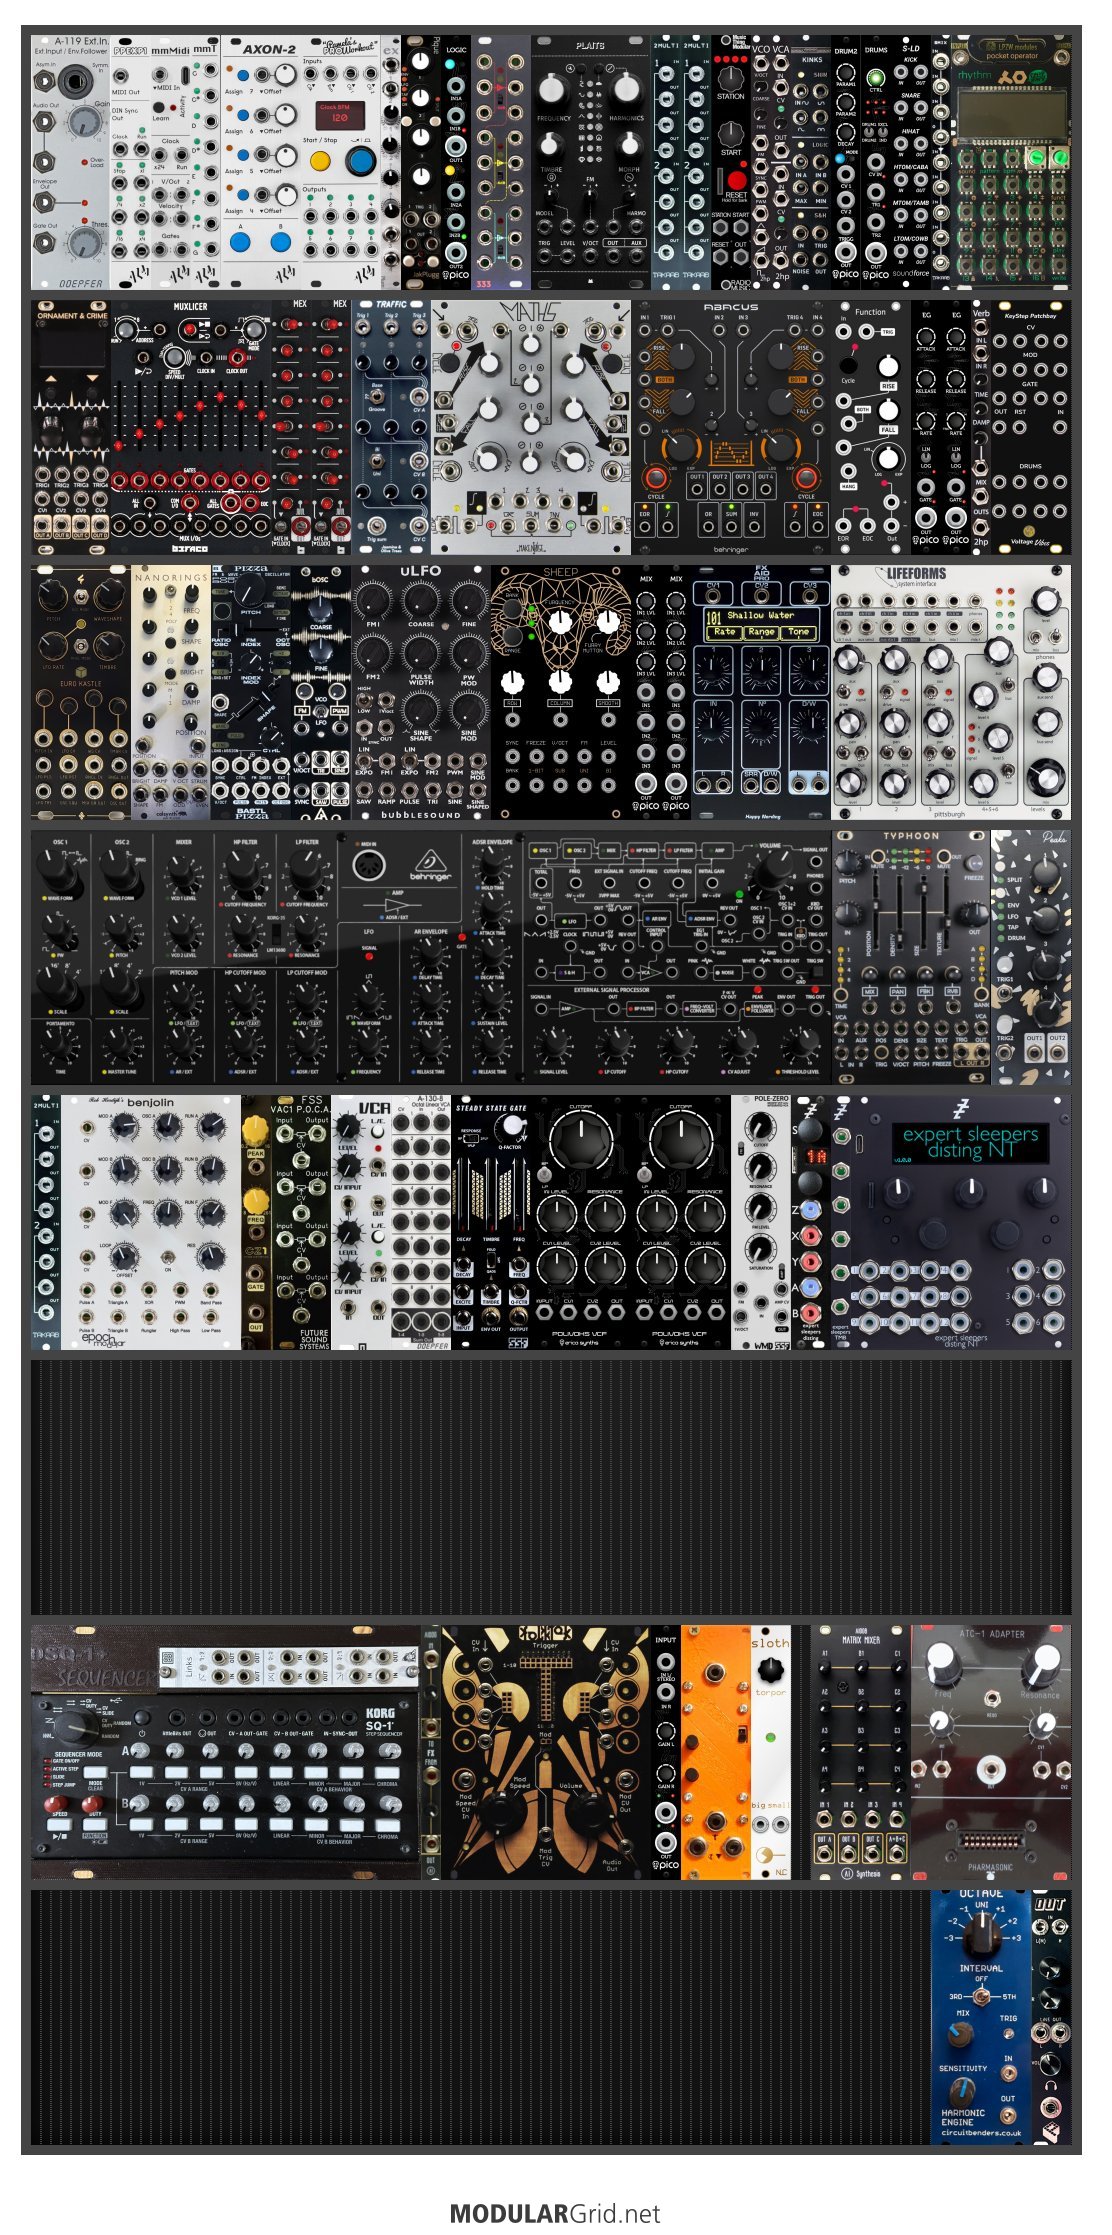
Task: Select the TYPHOON granular module
Action: (x=910, y=958)
